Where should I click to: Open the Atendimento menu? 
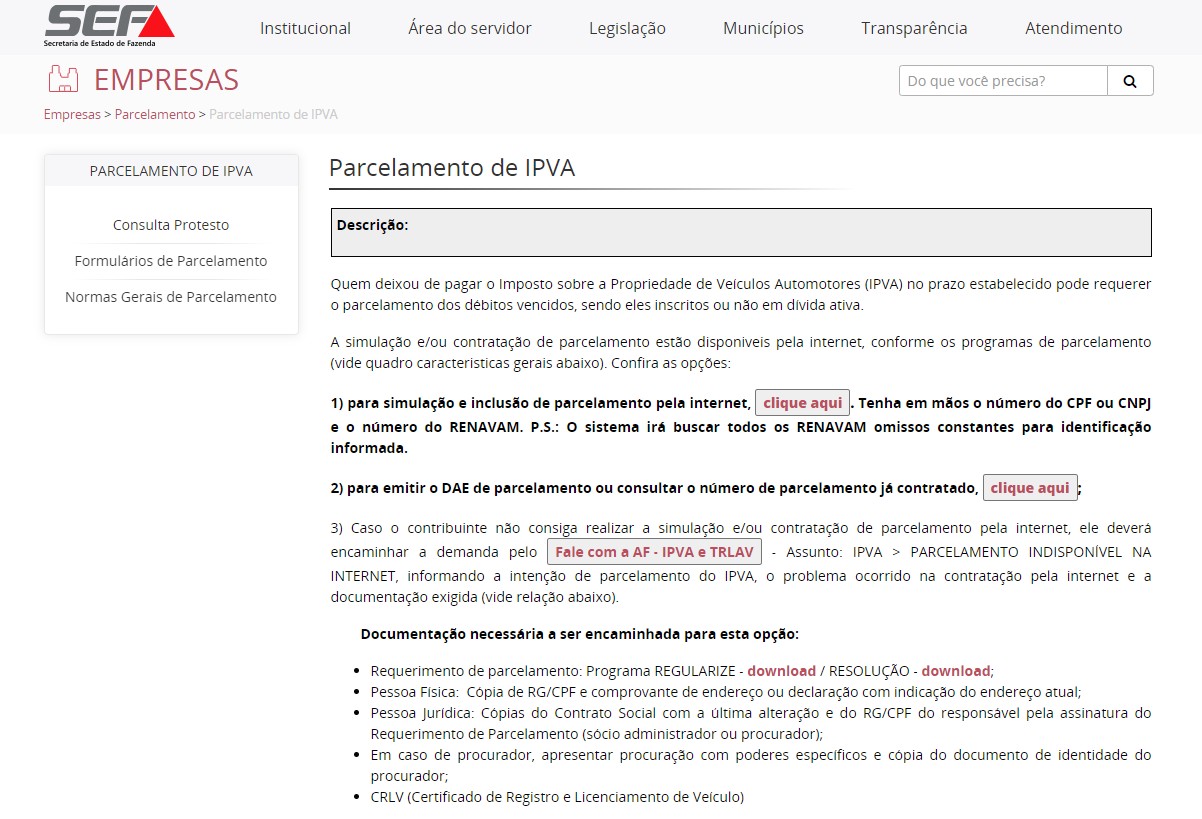[x=1073, y=28]
